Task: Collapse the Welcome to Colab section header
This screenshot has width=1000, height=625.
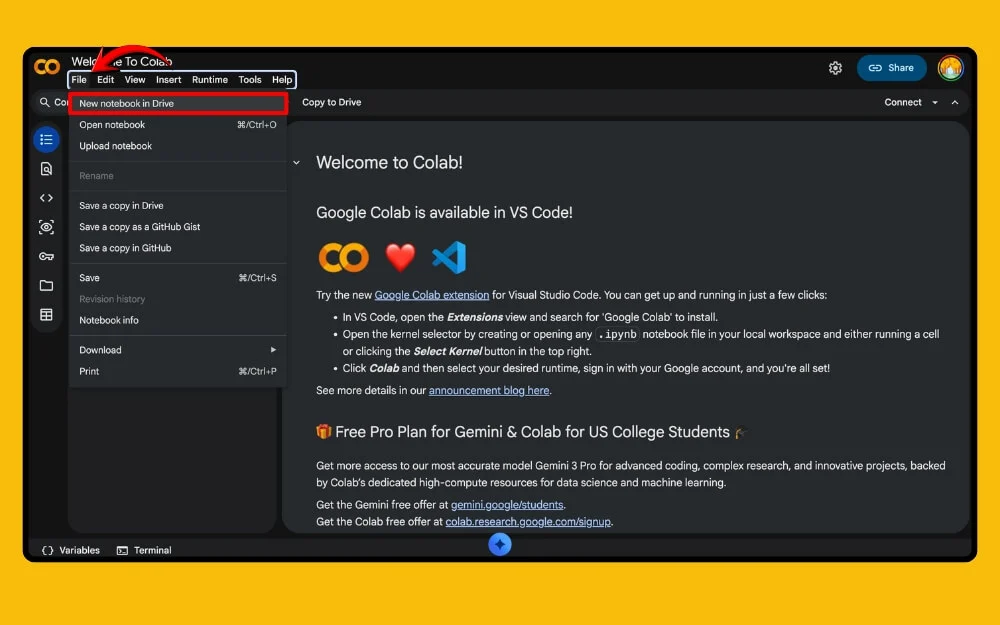Action: (x=296, y=161)
